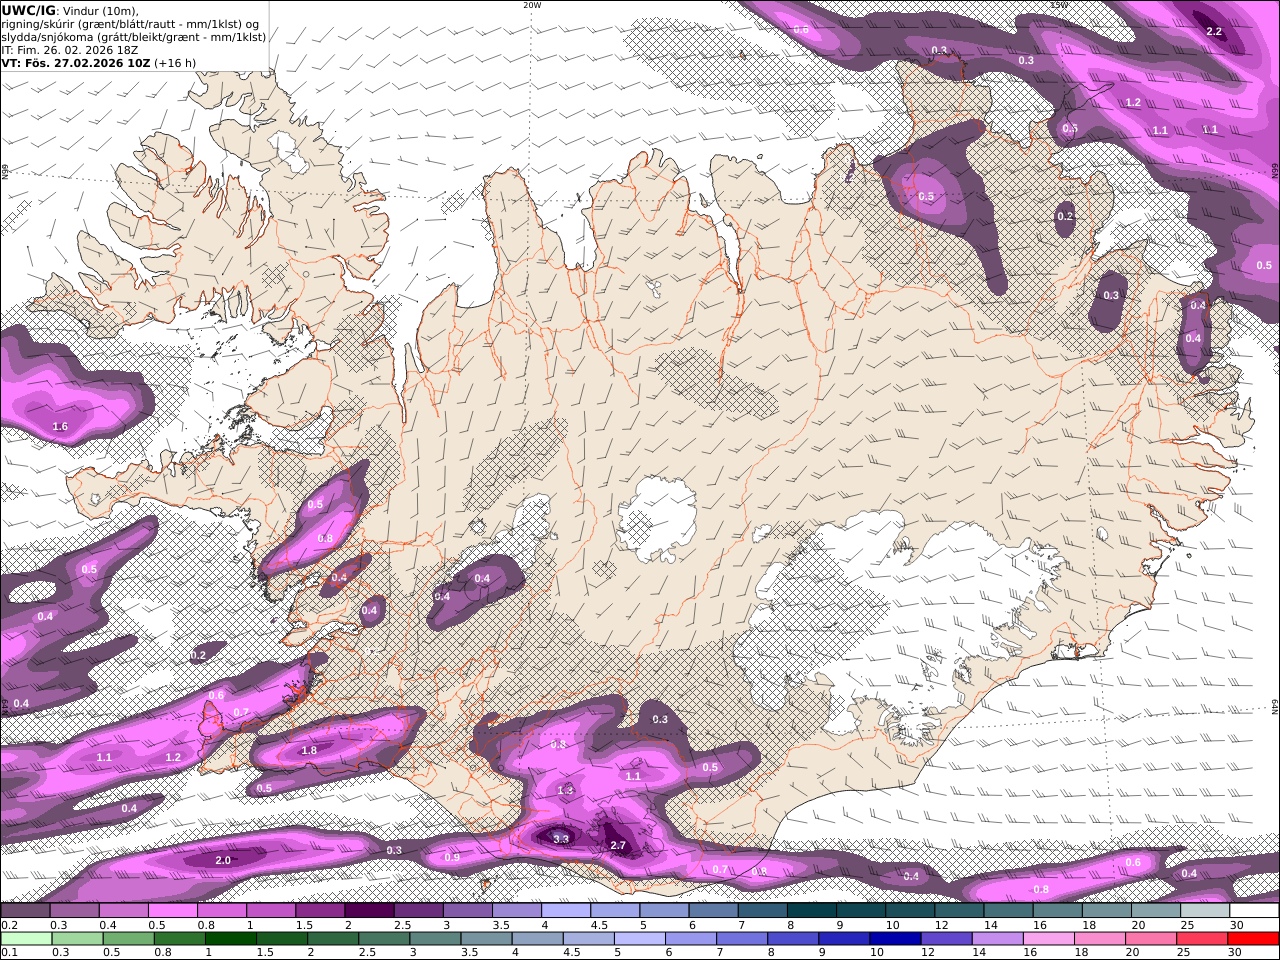
Task: Select the 'VT: Fös. 27.02.2026 10Z (+16 h)' line
Action: click(x=98, y=63)
